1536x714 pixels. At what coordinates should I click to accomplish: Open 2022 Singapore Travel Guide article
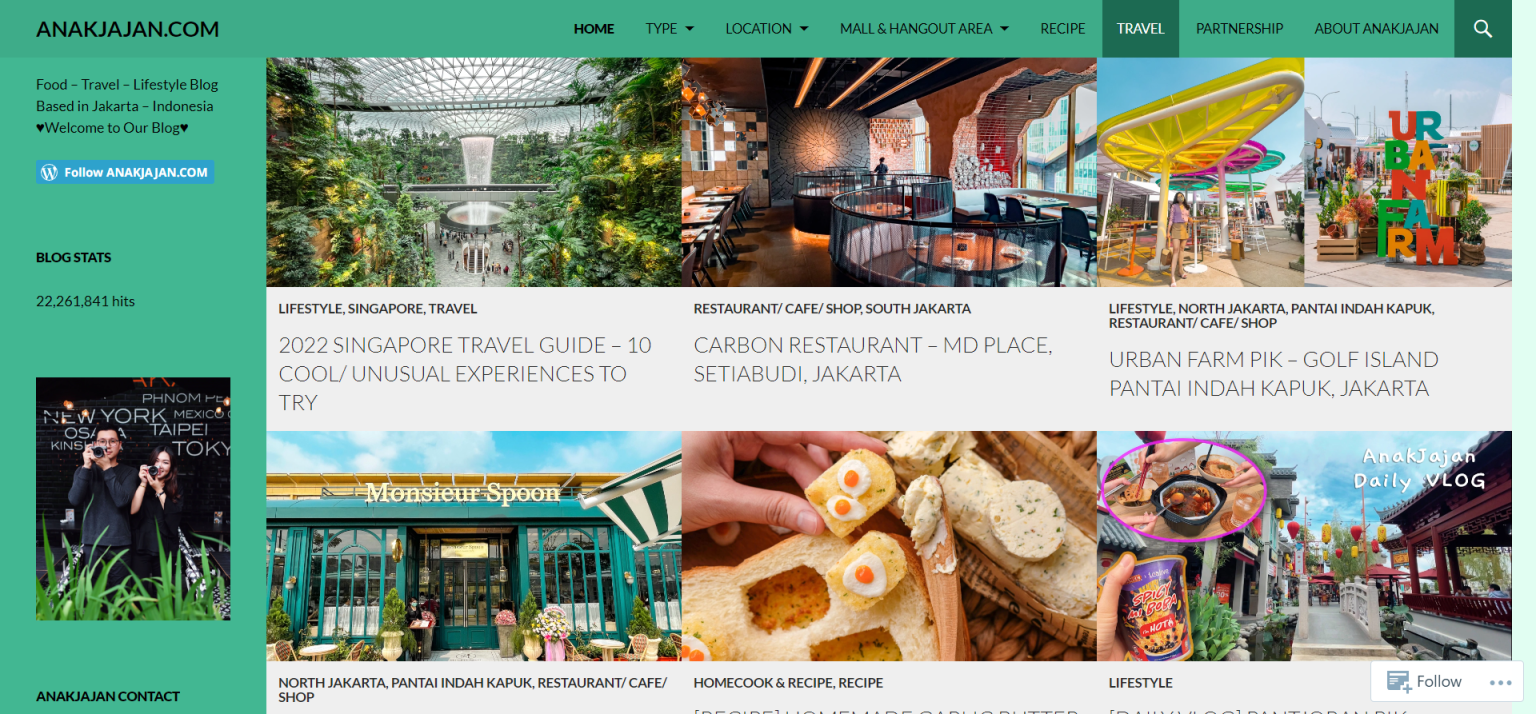pos(465,374)
